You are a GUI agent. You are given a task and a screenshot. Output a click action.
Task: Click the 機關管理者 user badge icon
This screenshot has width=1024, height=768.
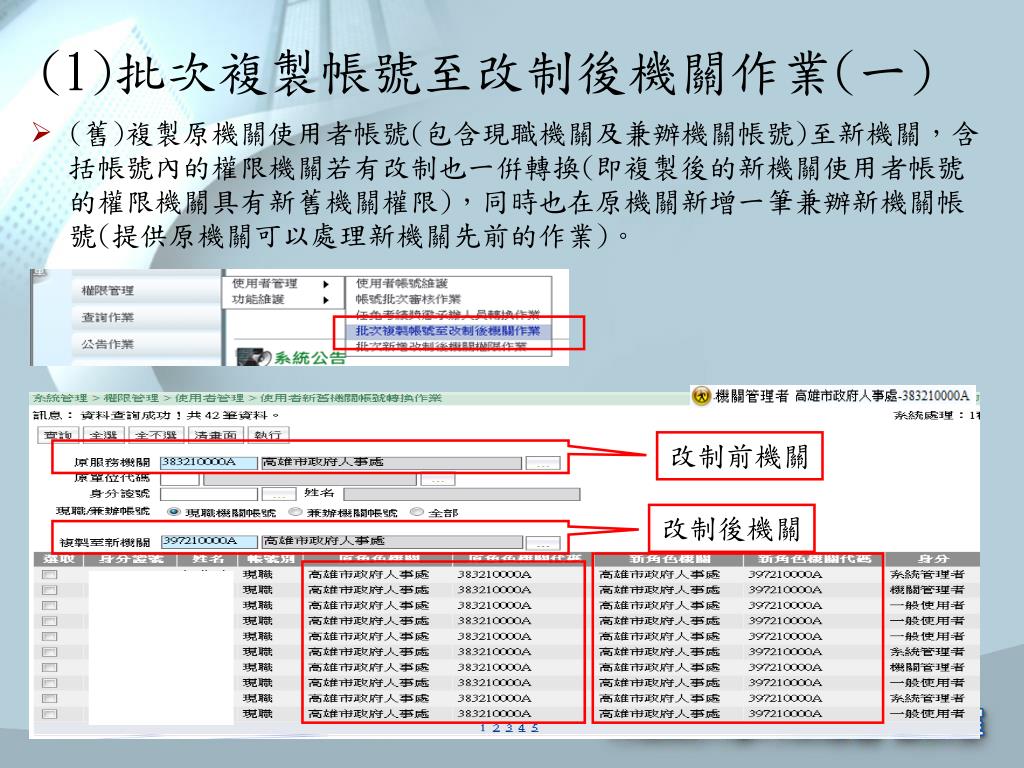(701, 396)
